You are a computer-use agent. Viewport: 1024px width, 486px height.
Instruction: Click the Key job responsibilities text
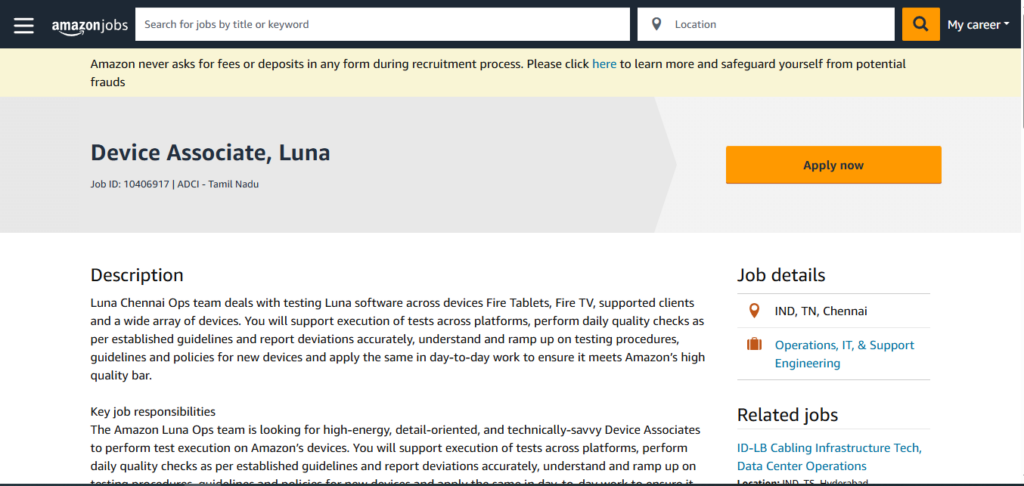point(153,412)
